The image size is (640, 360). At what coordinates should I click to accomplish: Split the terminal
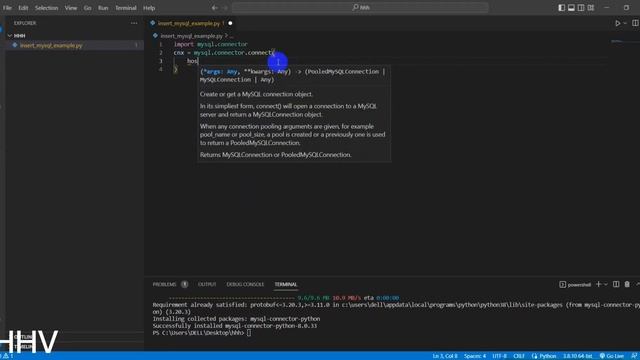tap(616, 284)
